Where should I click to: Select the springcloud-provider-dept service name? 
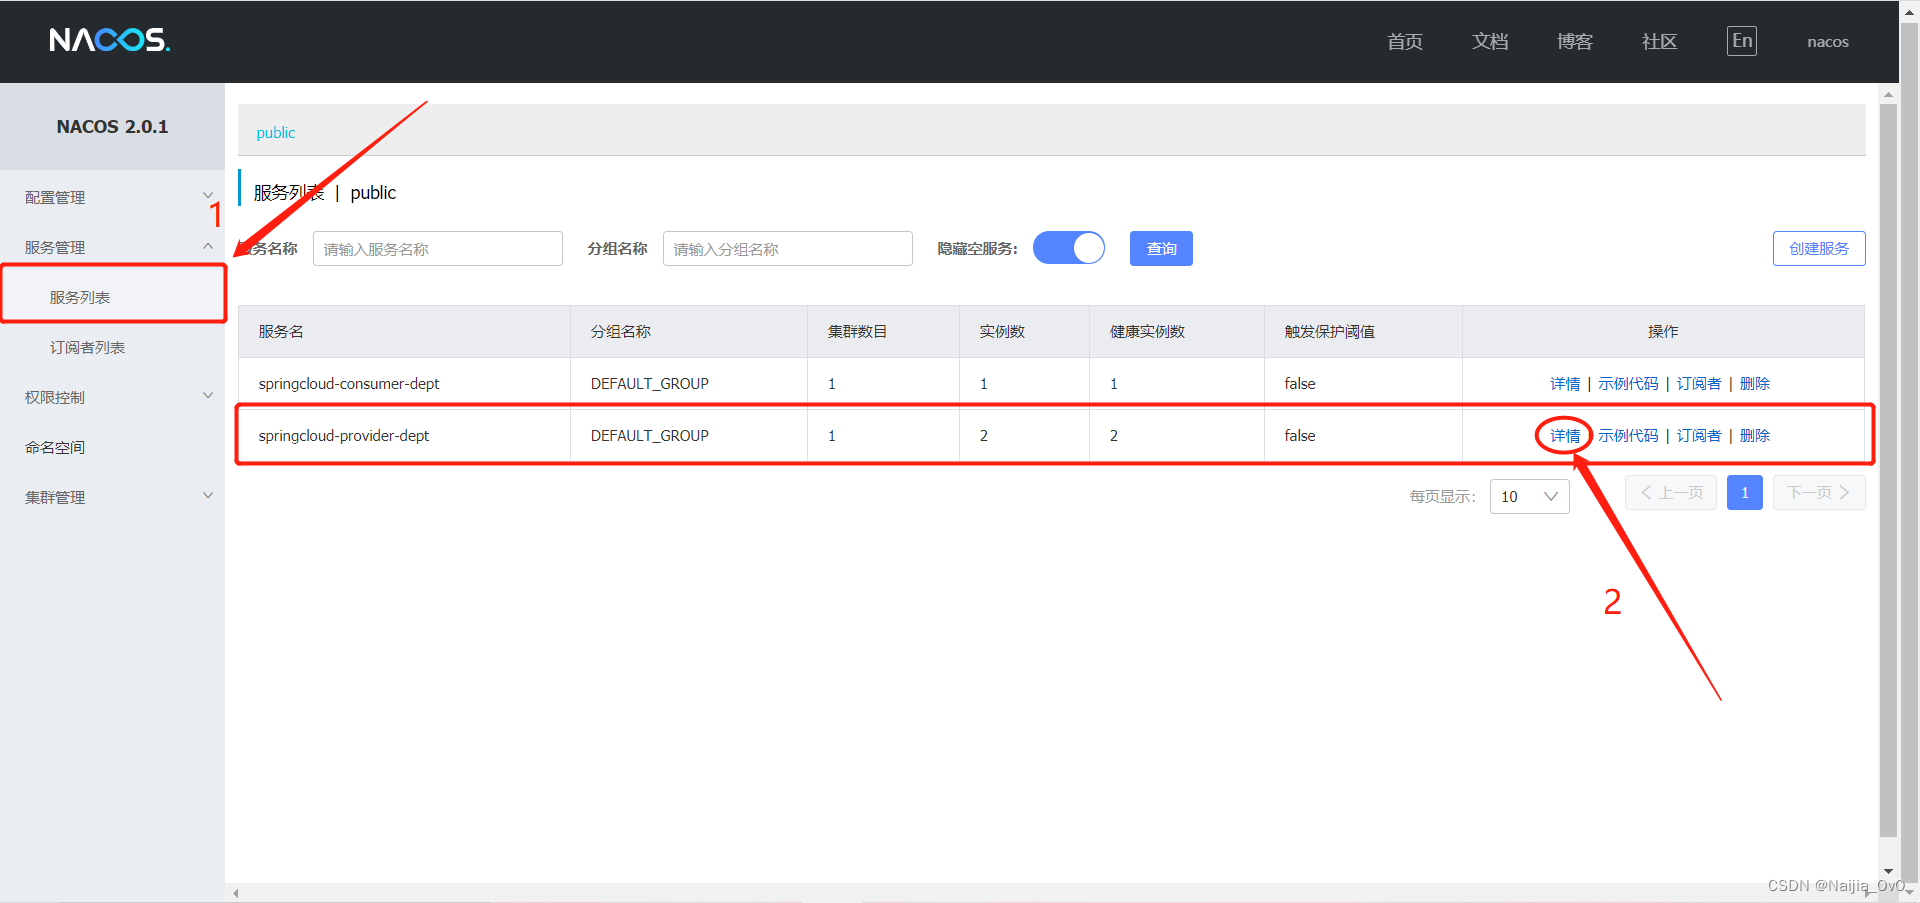pos(344,435)
